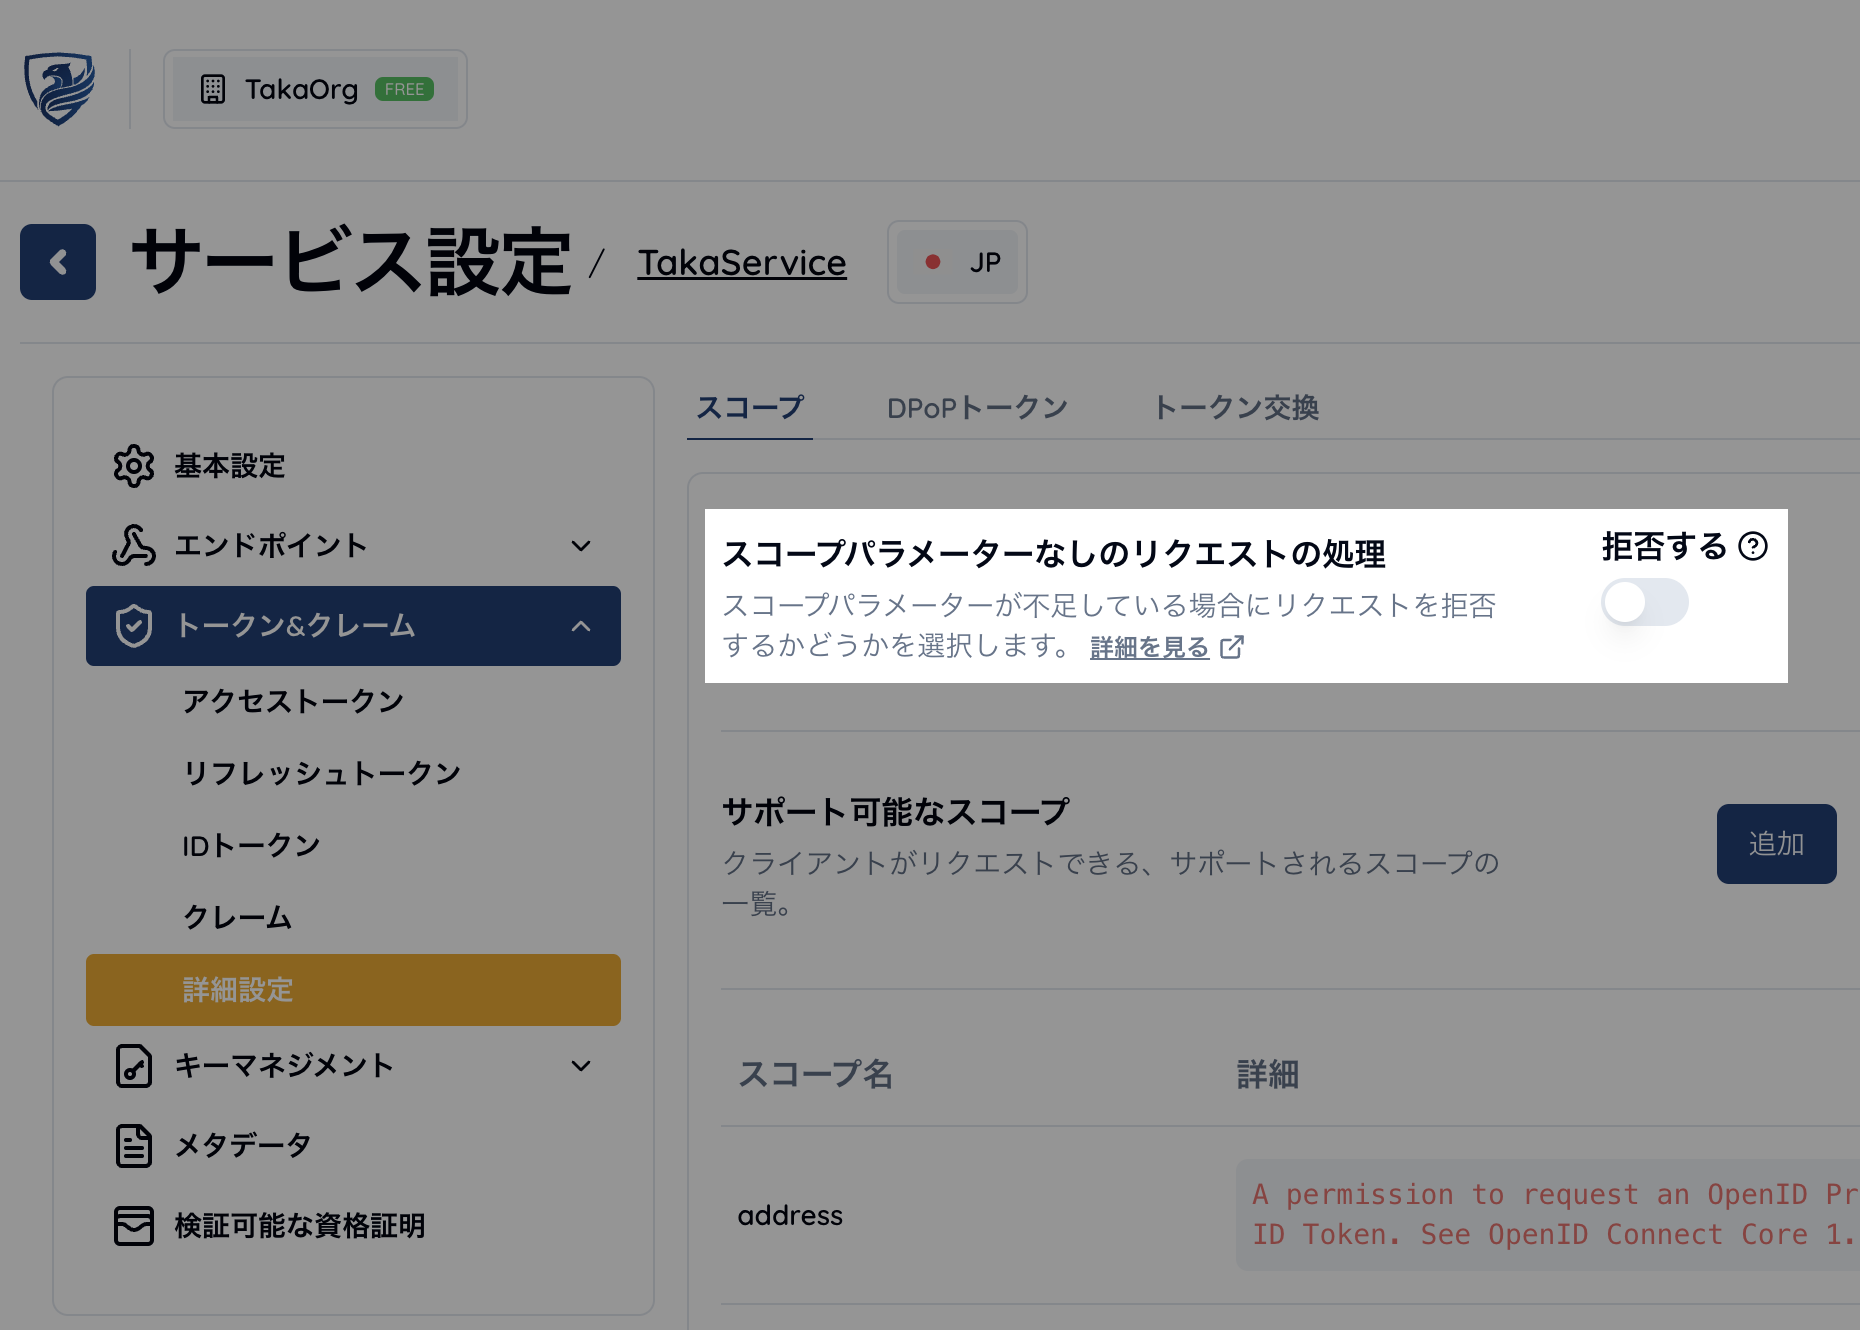
Task: Collapse the トークン&クレーム section
Action: pos(581,626)
